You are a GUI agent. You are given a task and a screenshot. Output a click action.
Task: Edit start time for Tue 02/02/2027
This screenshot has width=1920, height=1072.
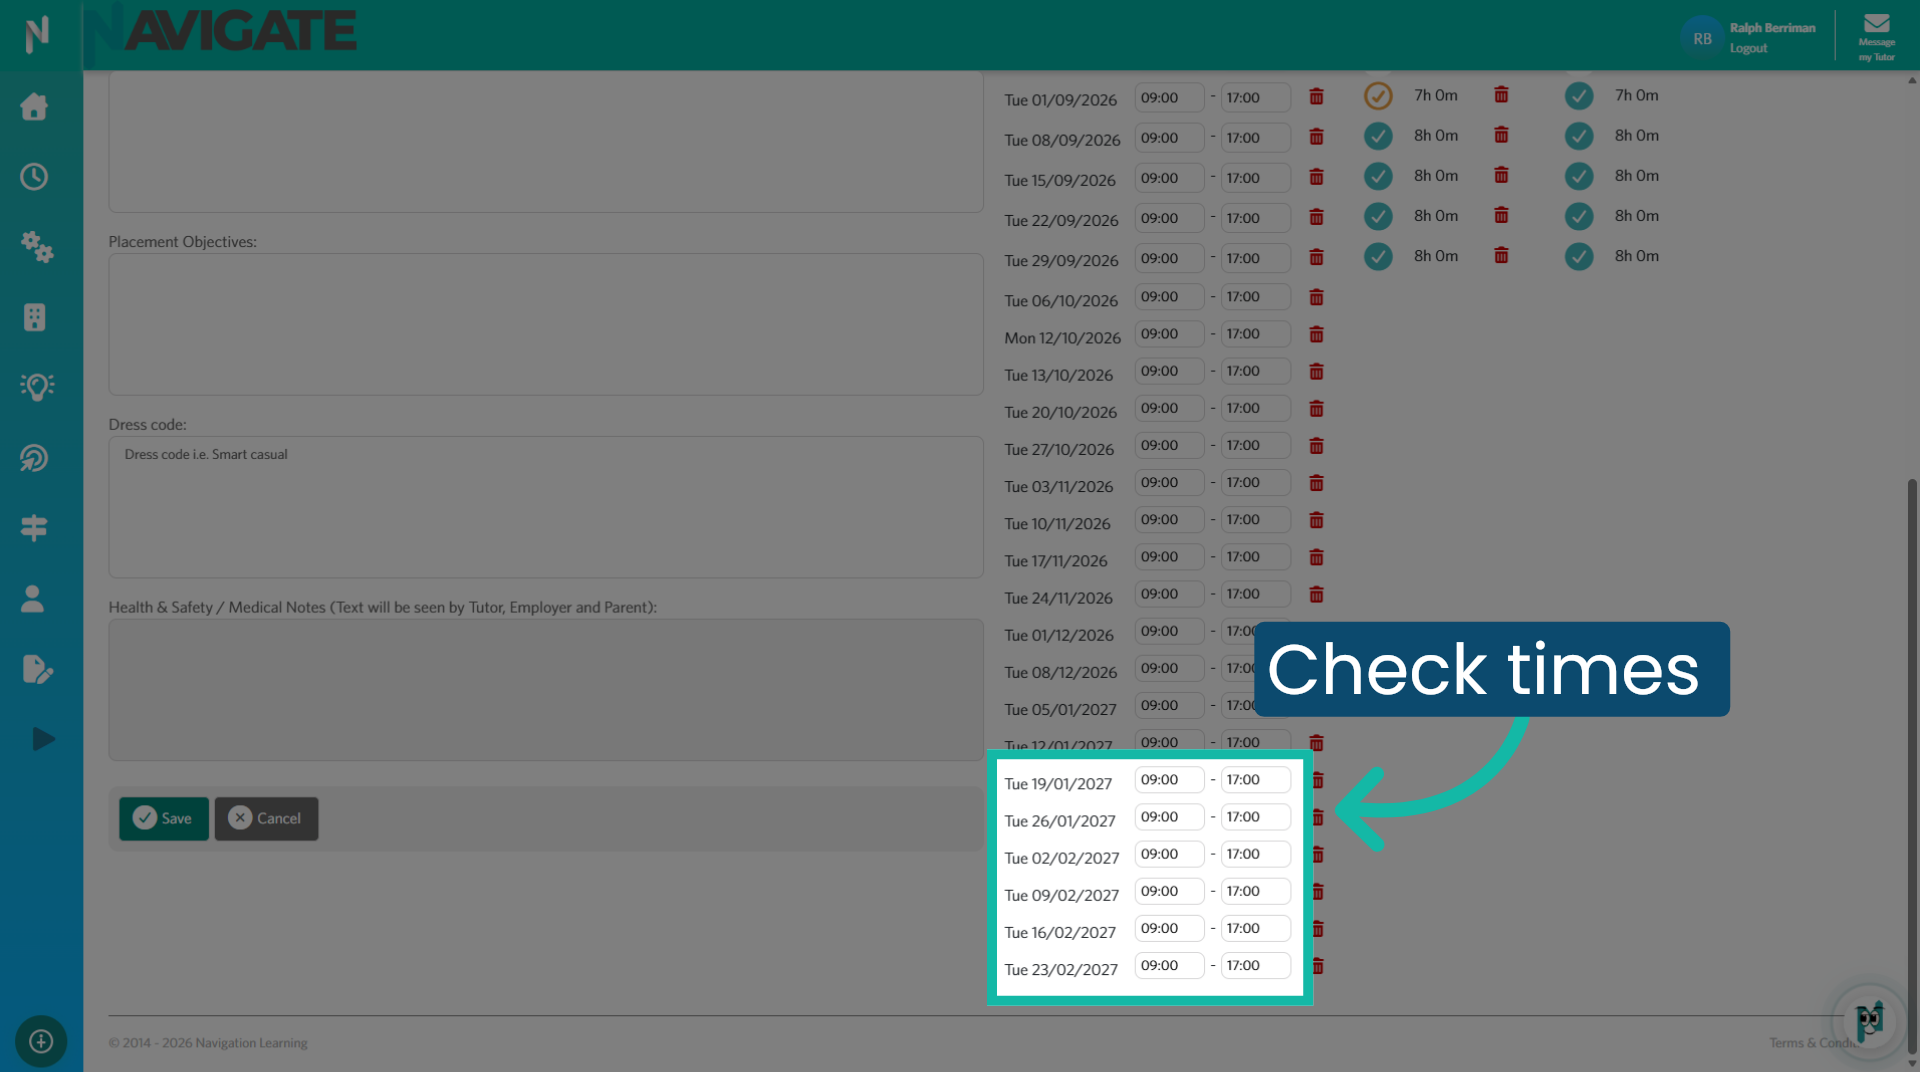click(x=1169, y=854)
